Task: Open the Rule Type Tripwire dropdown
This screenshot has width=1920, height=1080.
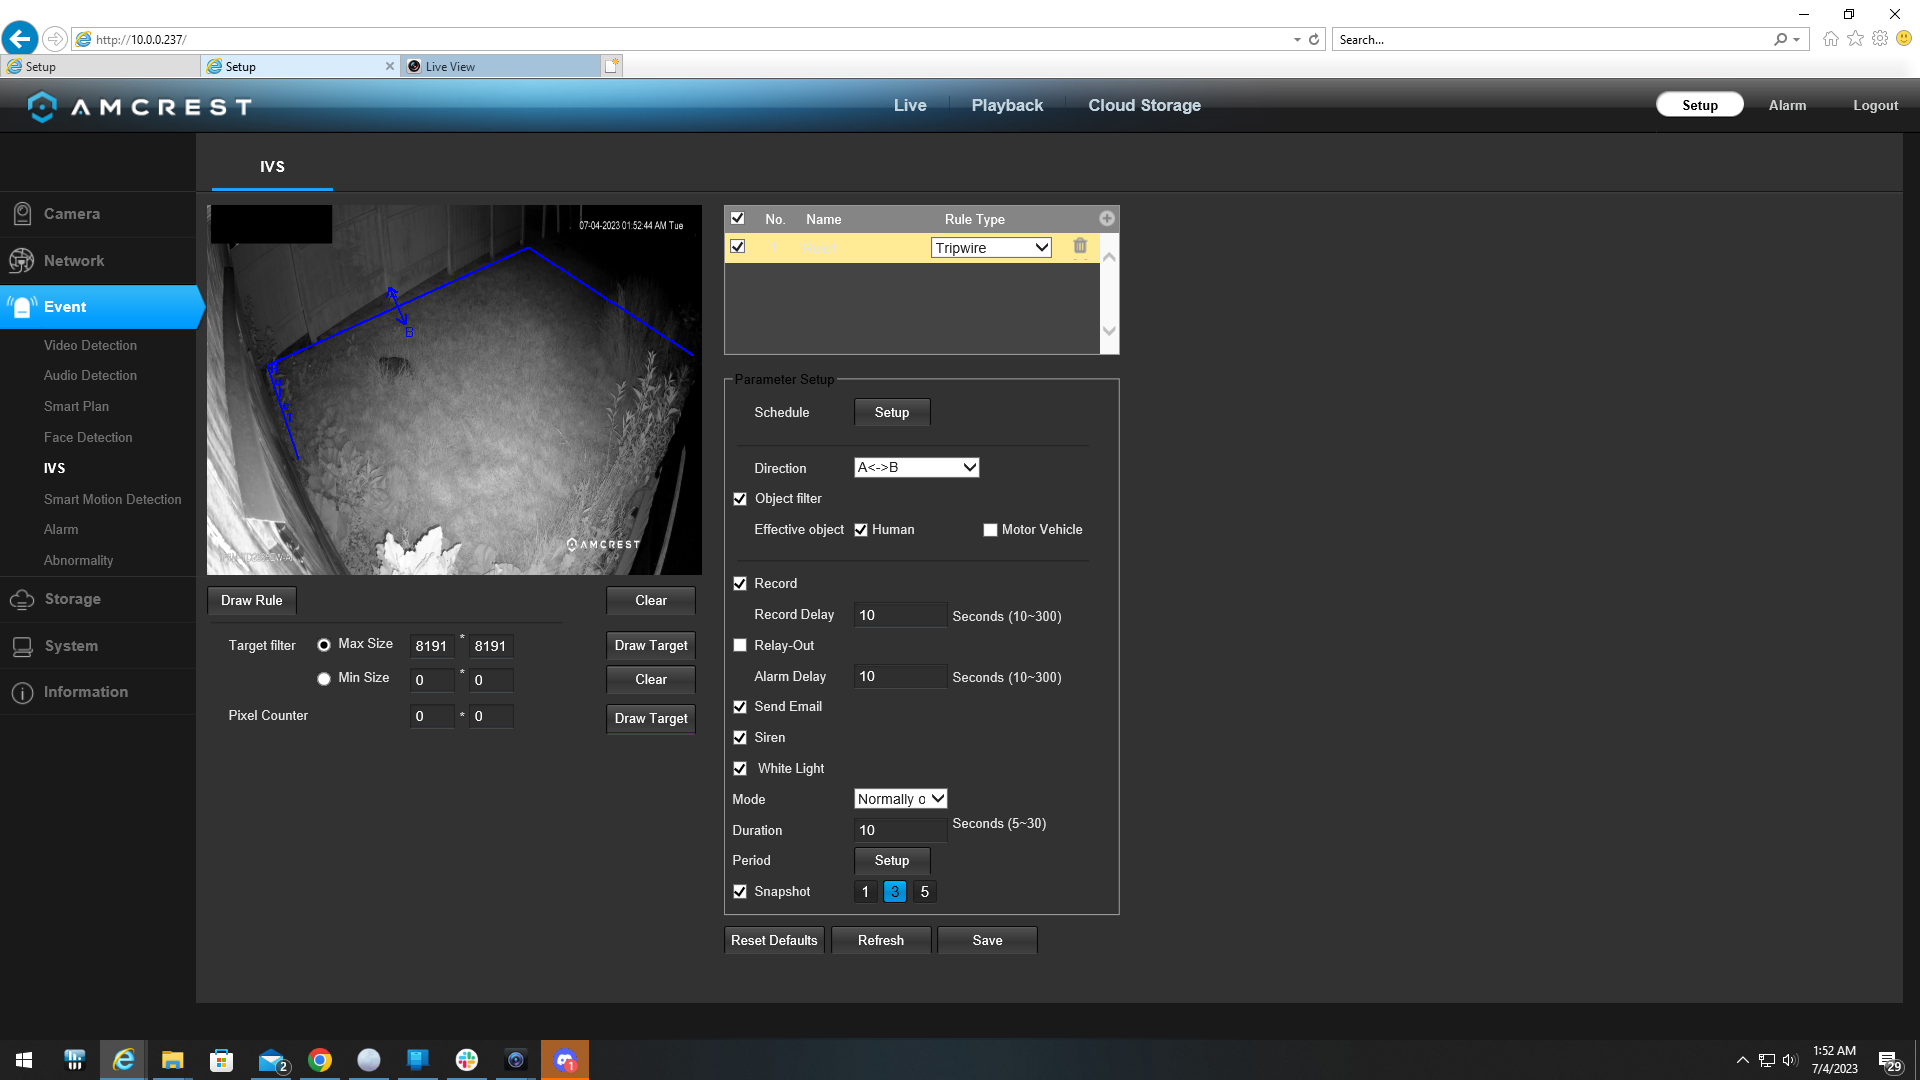Action: point(991,248)
